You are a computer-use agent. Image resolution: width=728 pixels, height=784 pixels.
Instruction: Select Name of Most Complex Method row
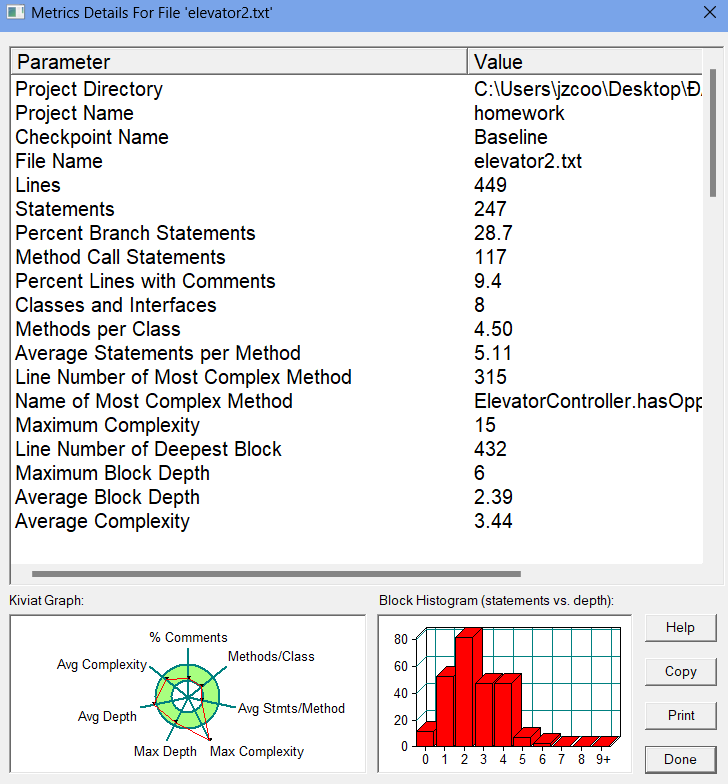(357, 401)
